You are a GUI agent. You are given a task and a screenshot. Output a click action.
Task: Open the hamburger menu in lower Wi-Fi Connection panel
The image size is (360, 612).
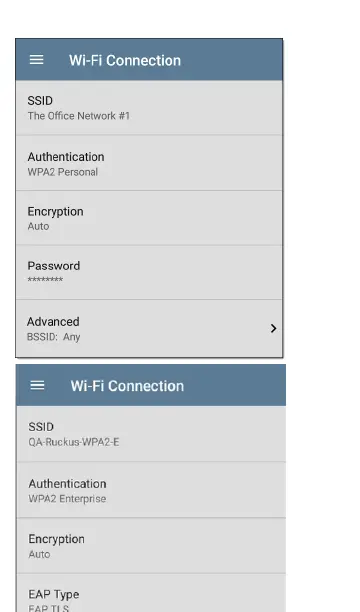click(37, 385)
